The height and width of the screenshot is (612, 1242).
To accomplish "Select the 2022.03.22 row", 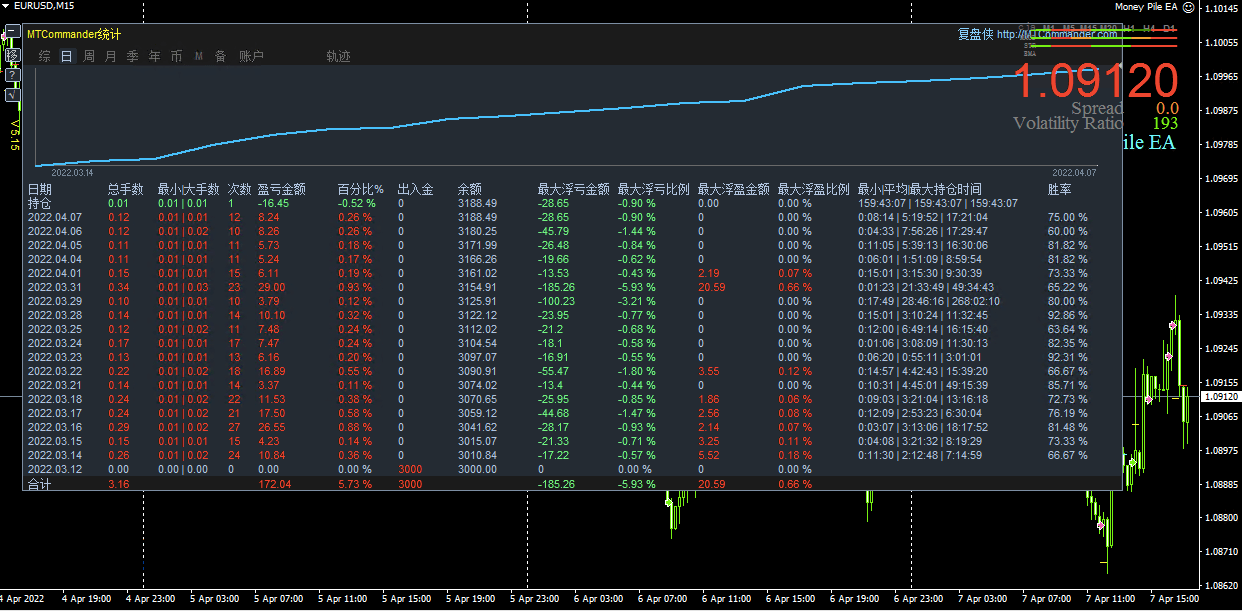I will [x=572, y=371].
